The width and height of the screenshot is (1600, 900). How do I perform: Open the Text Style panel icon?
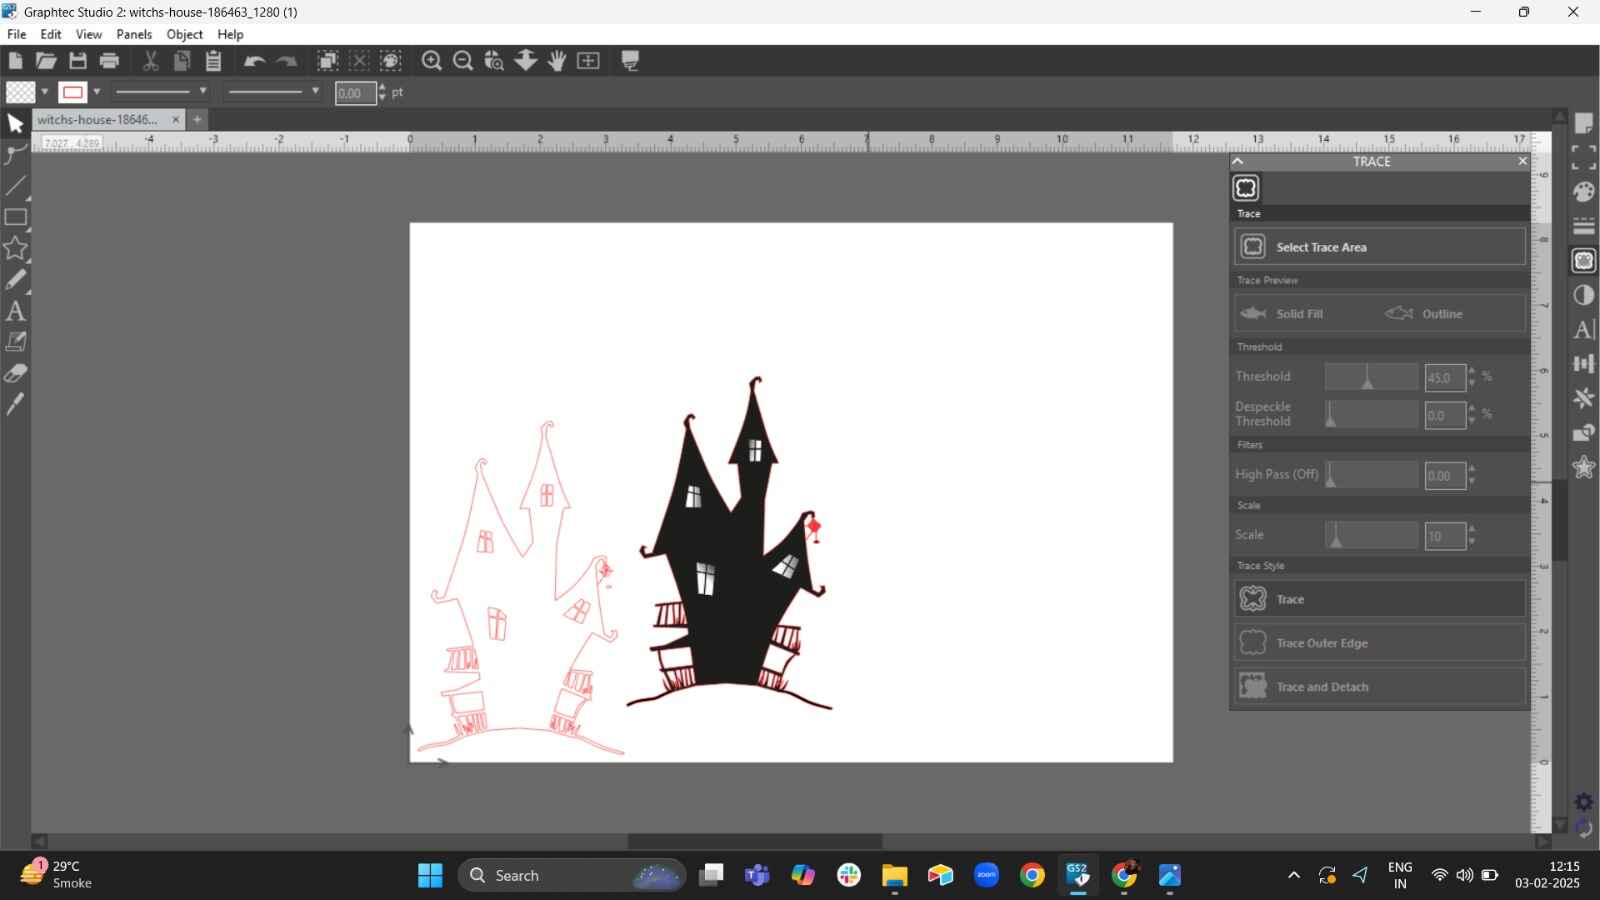point(1584,329)
